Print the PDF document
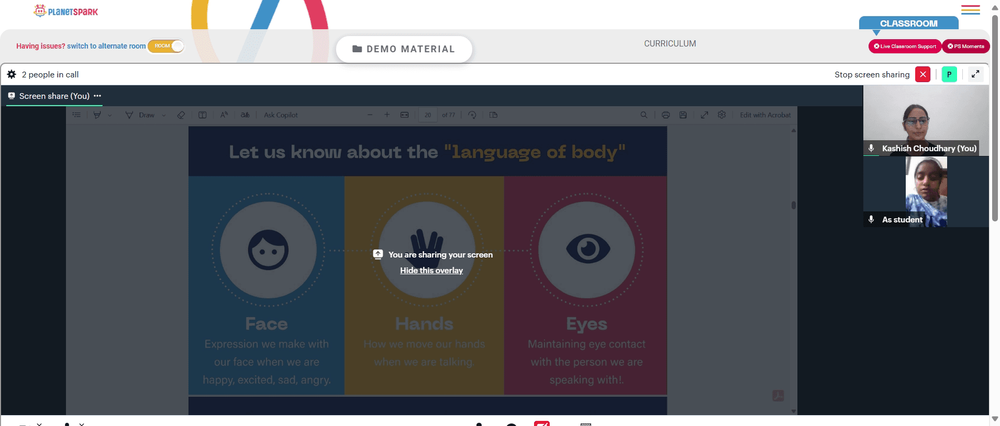1000x426 pixels. tap(666, 115)
